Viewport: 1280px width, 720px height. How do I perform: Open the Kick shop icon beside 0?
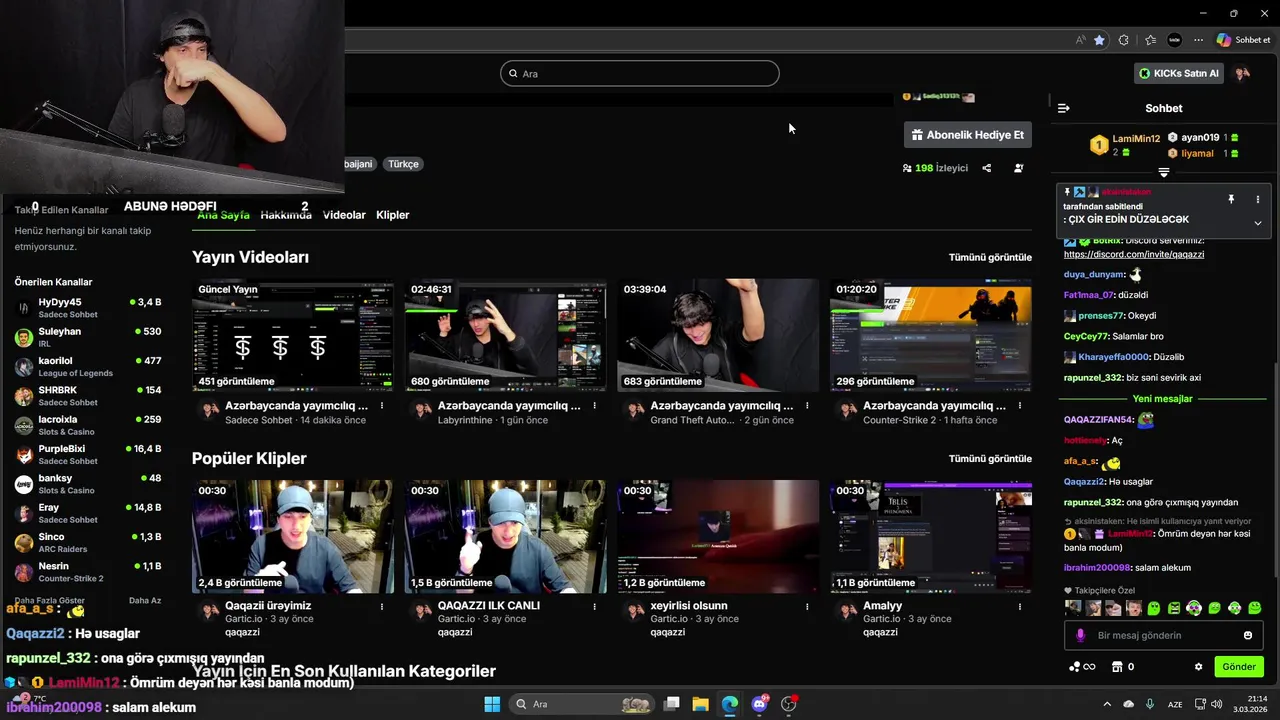1117,667
